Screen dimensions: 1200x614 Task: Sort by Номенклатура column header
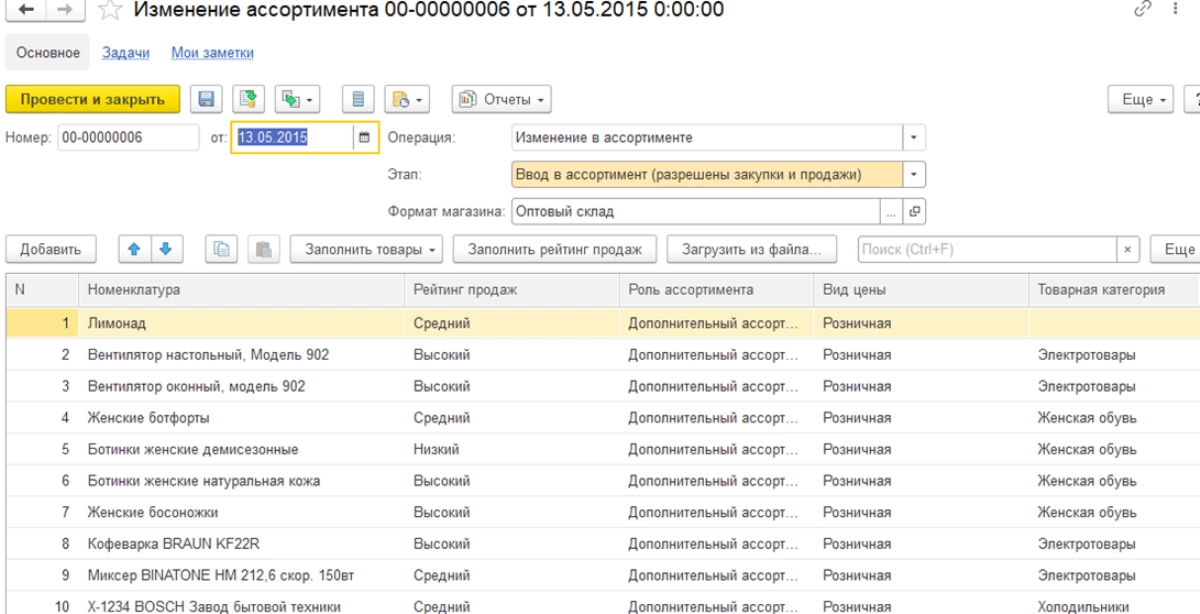click(241, 290)
